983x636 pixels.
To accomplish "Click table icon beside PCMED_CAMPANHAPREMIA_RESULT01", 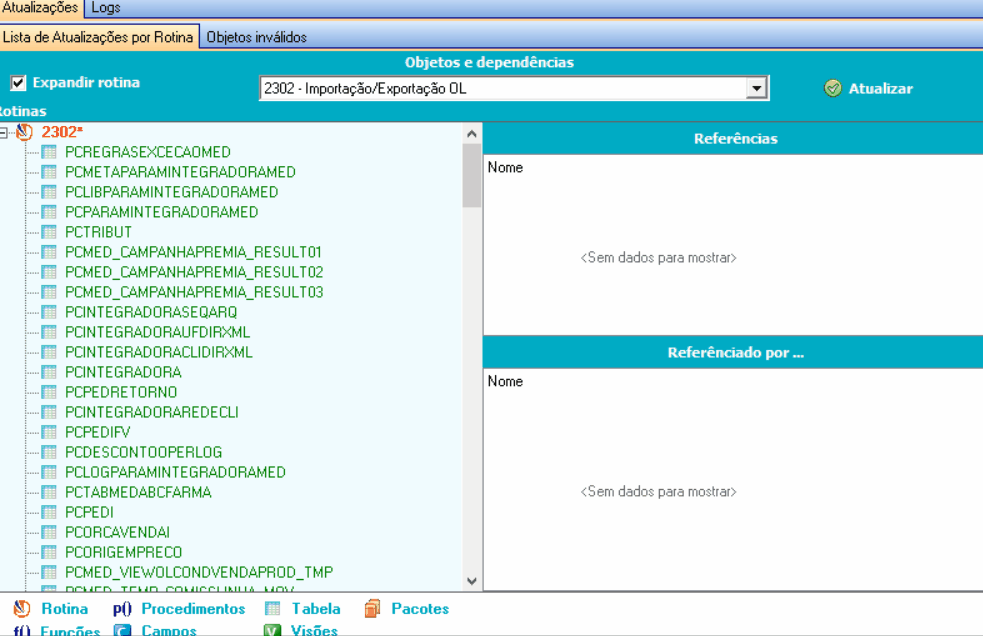I will click(49, 252).
